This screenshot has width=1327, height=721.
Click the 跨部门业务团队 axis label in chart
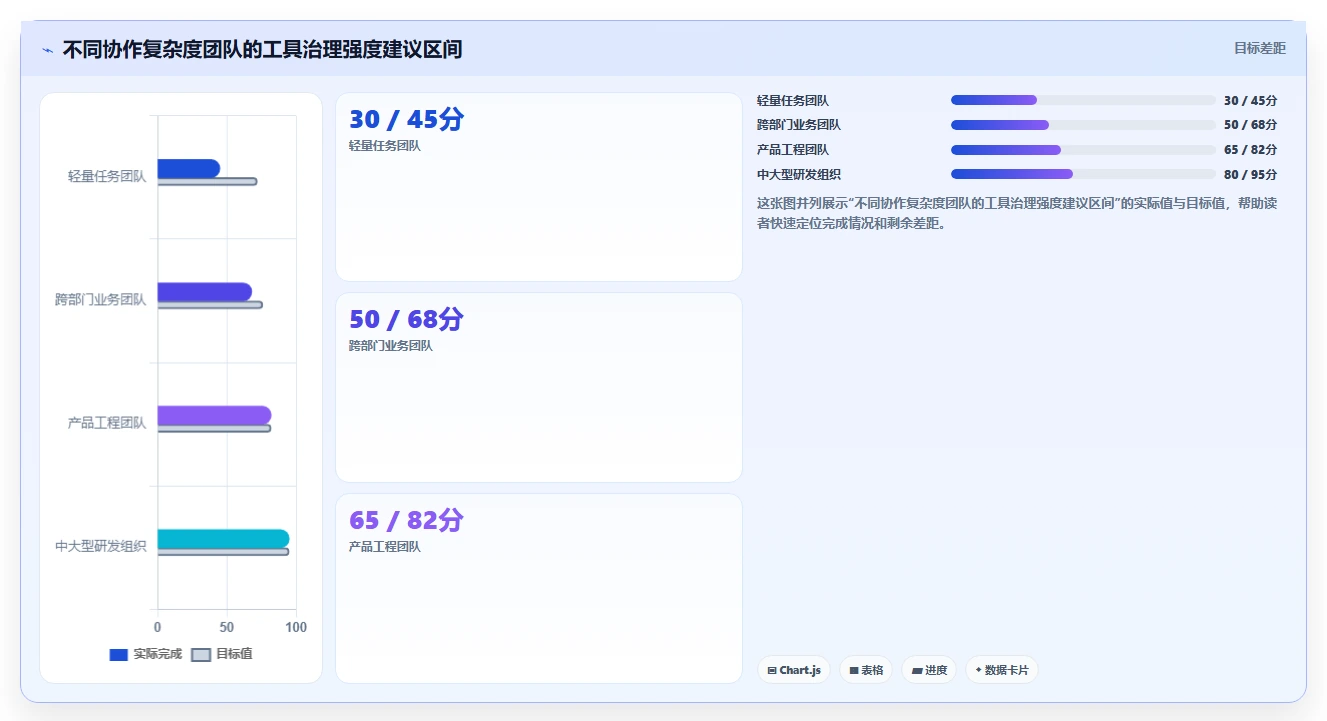point(100,299)
